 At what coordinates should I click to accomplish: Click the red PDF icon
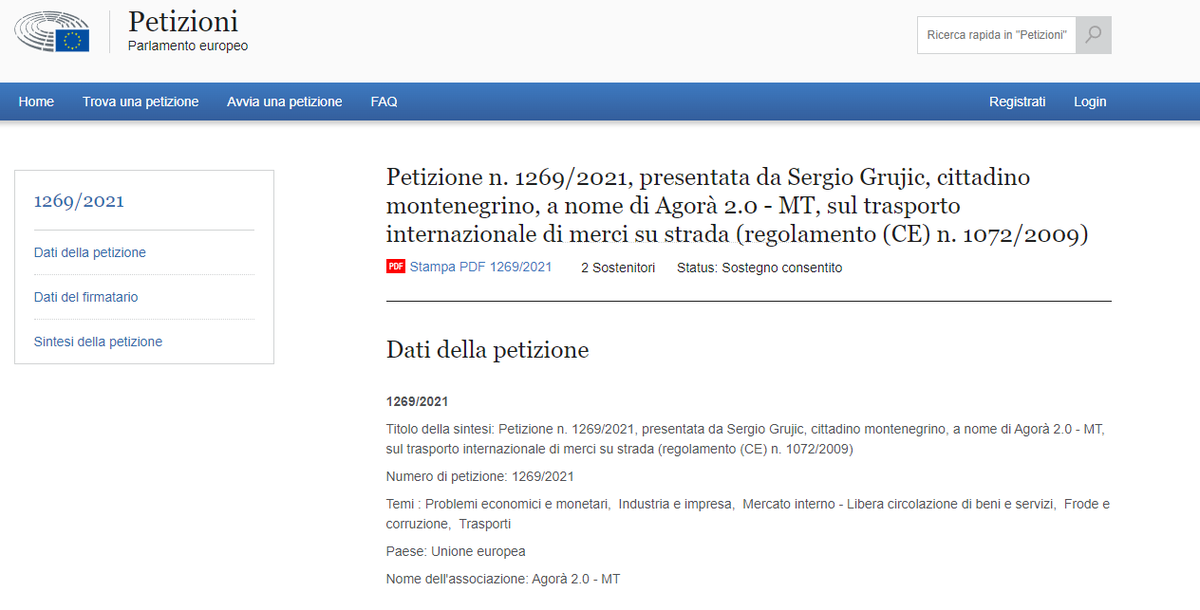click(396, 267)
